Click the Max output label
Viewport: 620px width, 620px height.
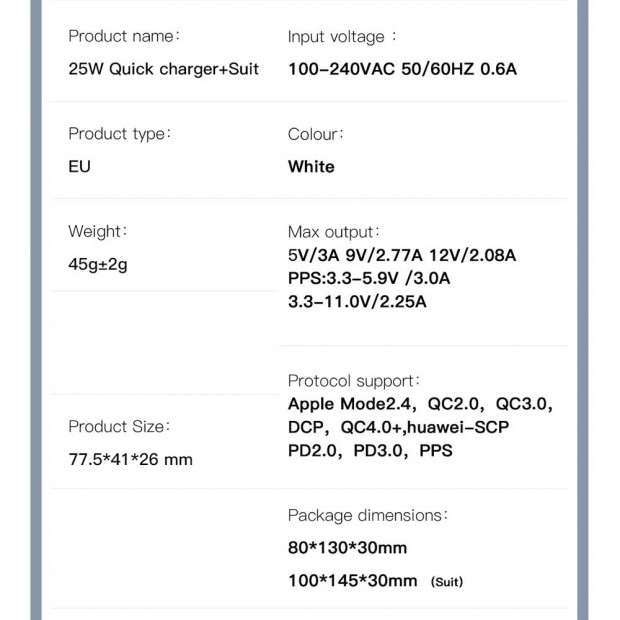(334, 232)
